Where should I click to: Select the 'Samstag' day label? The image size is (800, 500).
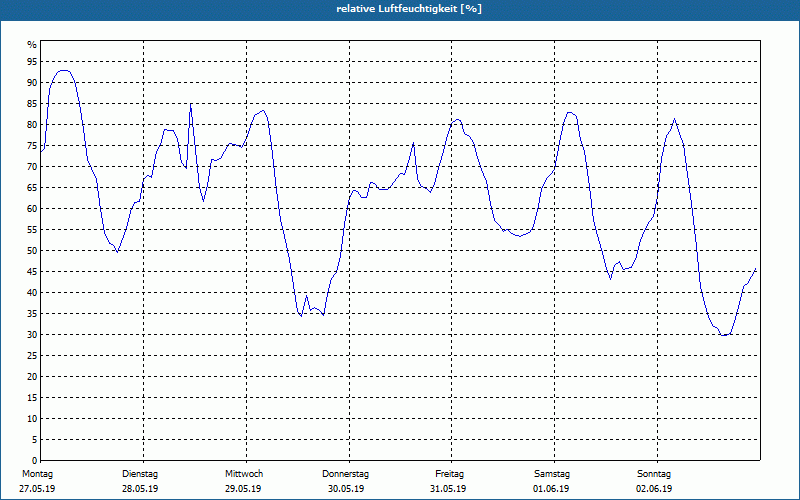point(552,474)
